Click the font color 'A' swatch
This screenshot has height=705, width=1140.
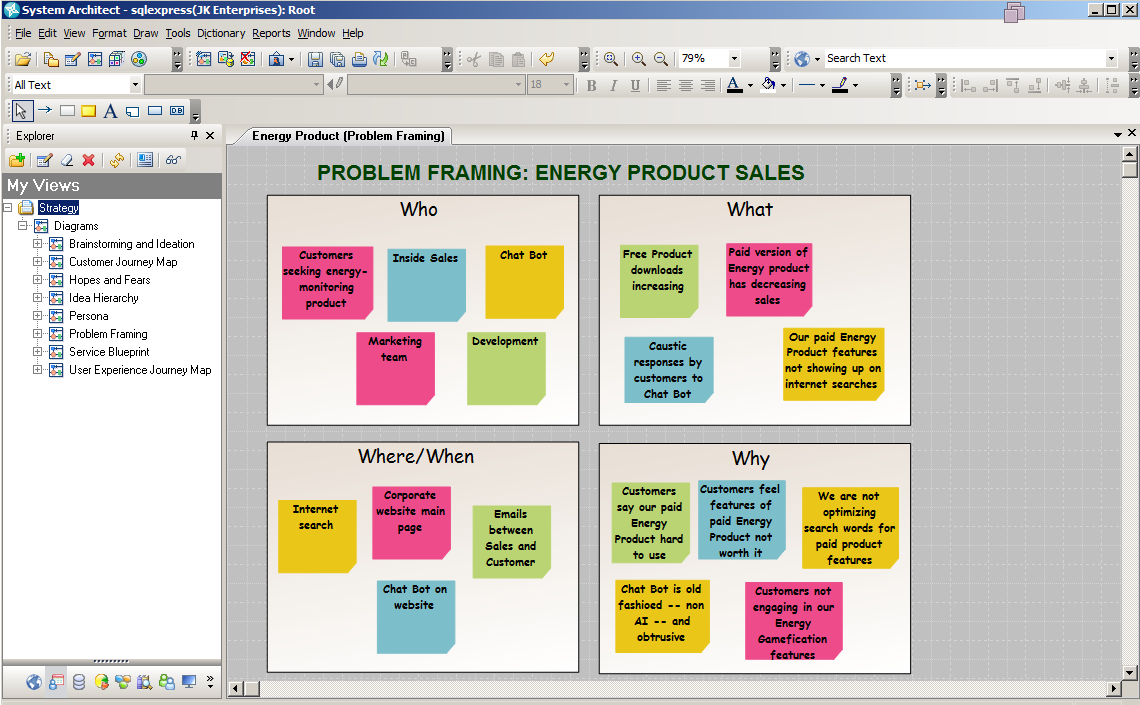point(734,86)
